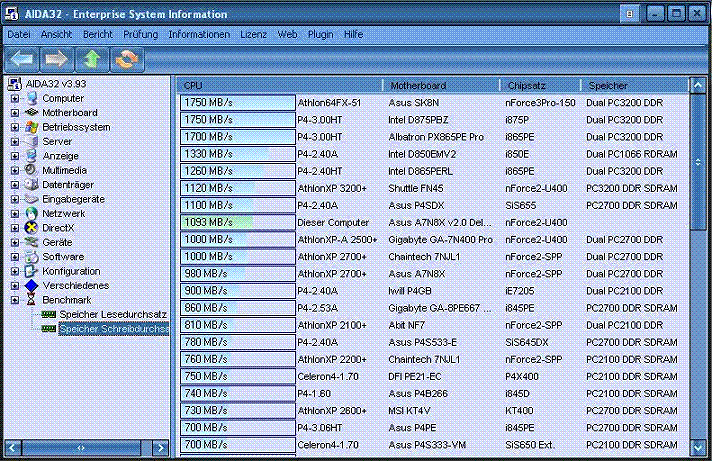Sort by the Speicher column header
This screenshot has height=461, width=712.
coord(635,85)
